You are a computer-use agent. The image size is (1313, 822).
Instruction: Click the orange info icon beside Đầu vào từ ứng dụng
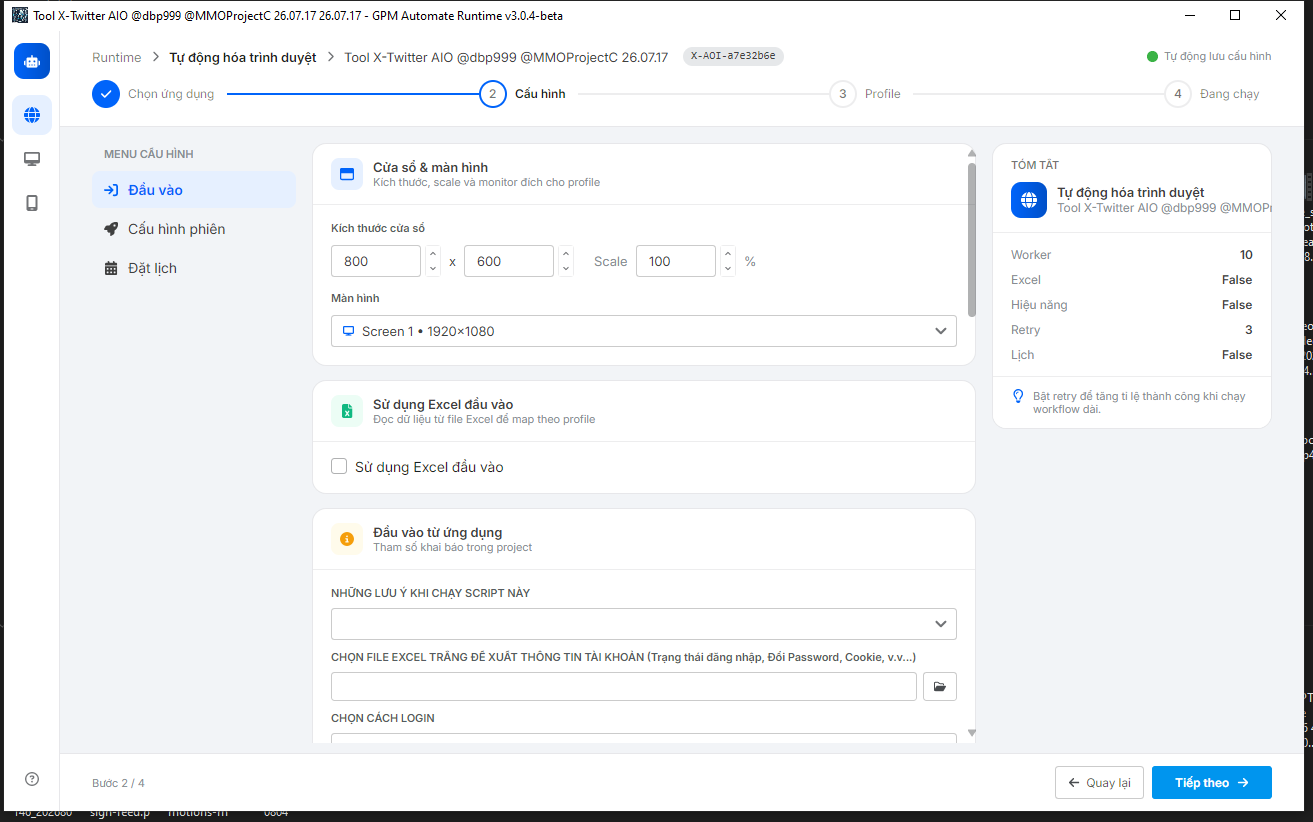347,539
